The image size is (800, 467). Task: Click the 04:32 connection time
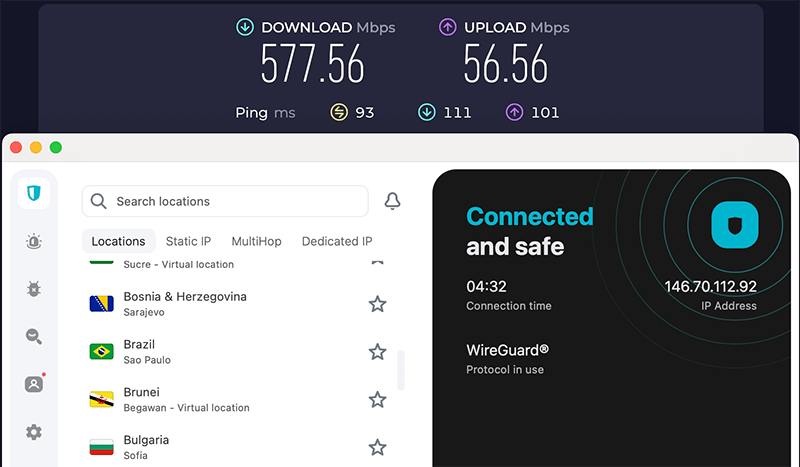(486, 286)
